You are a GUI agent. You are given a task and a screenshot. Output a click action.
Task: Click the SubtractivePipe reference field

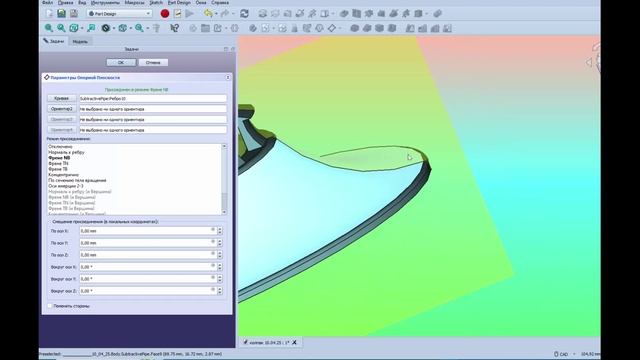tap(153, 98)
